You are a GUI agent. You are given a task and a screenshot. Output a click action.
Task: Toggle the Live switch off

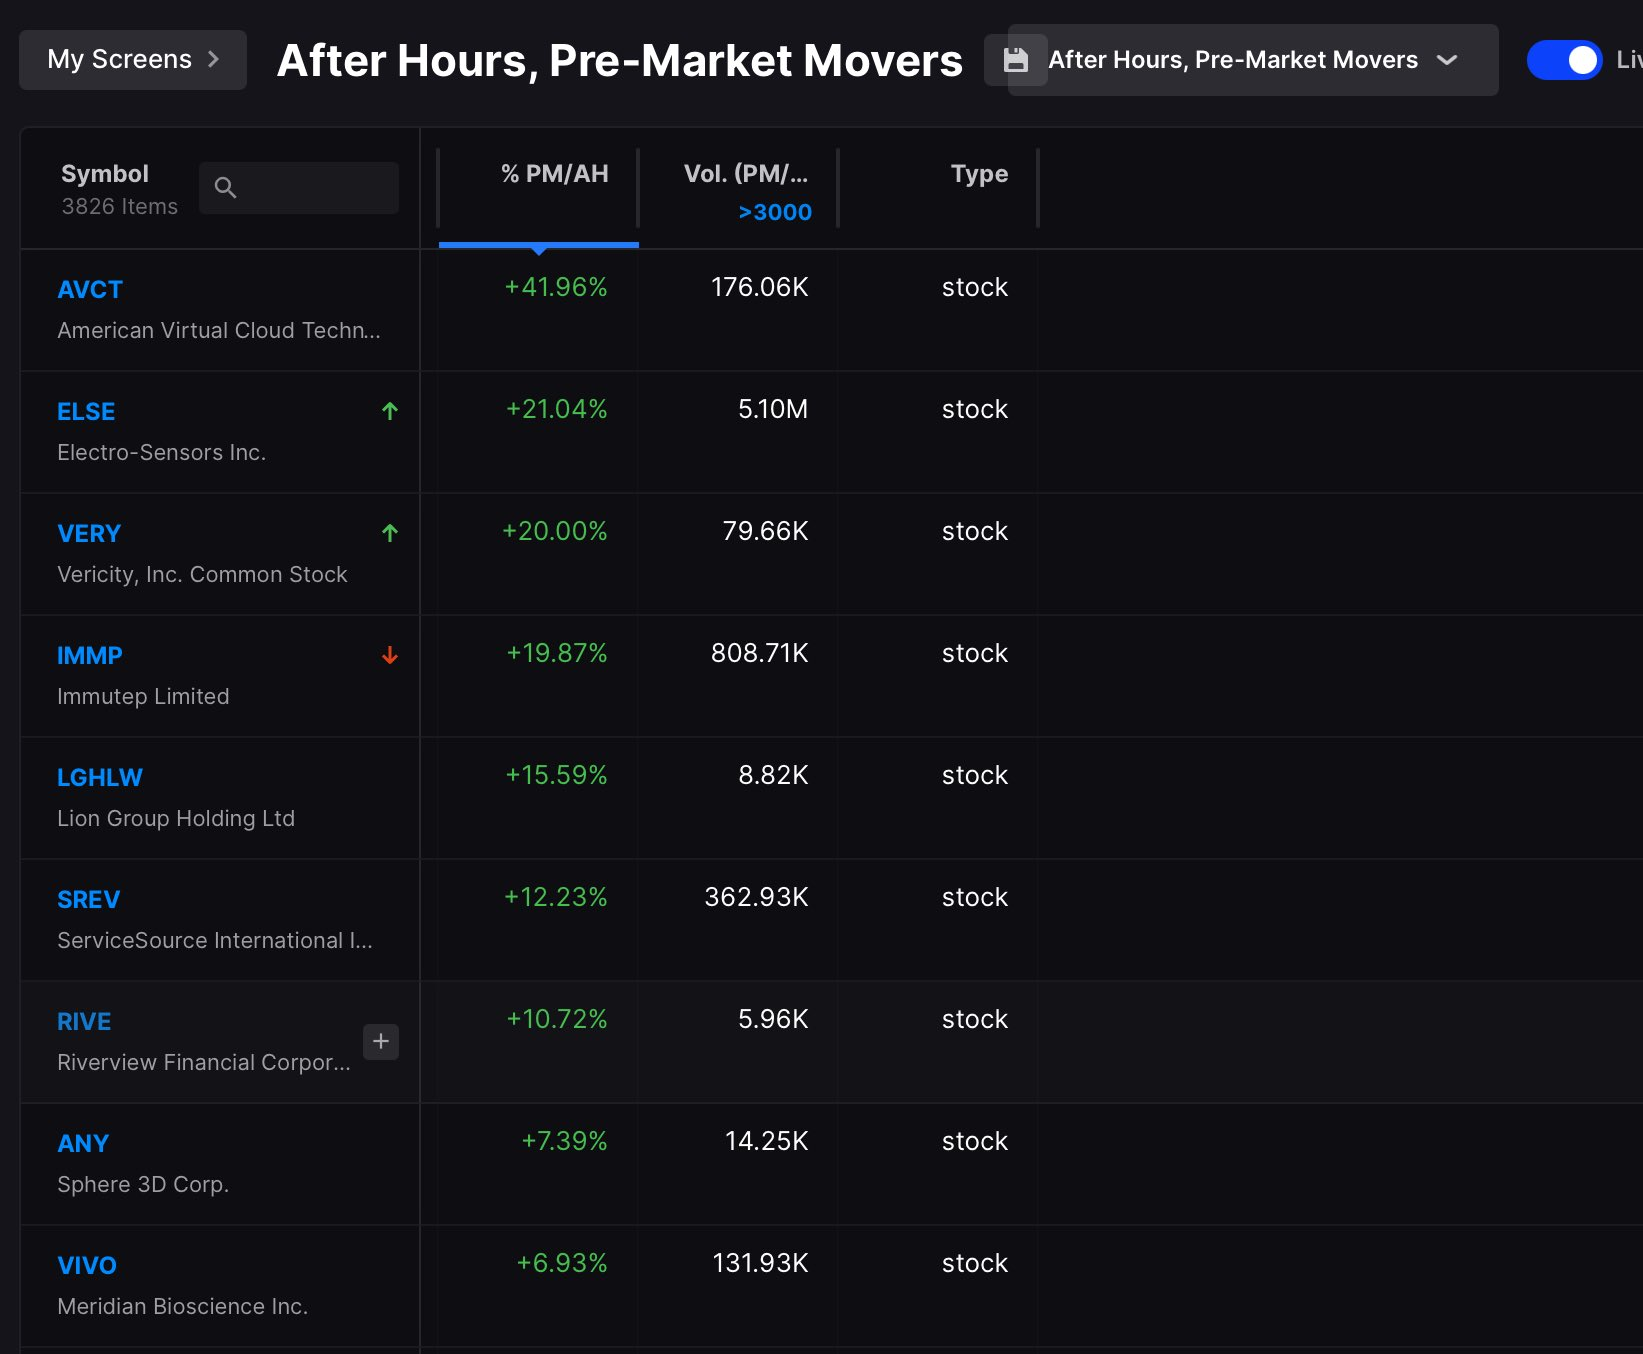point(1564,60)
